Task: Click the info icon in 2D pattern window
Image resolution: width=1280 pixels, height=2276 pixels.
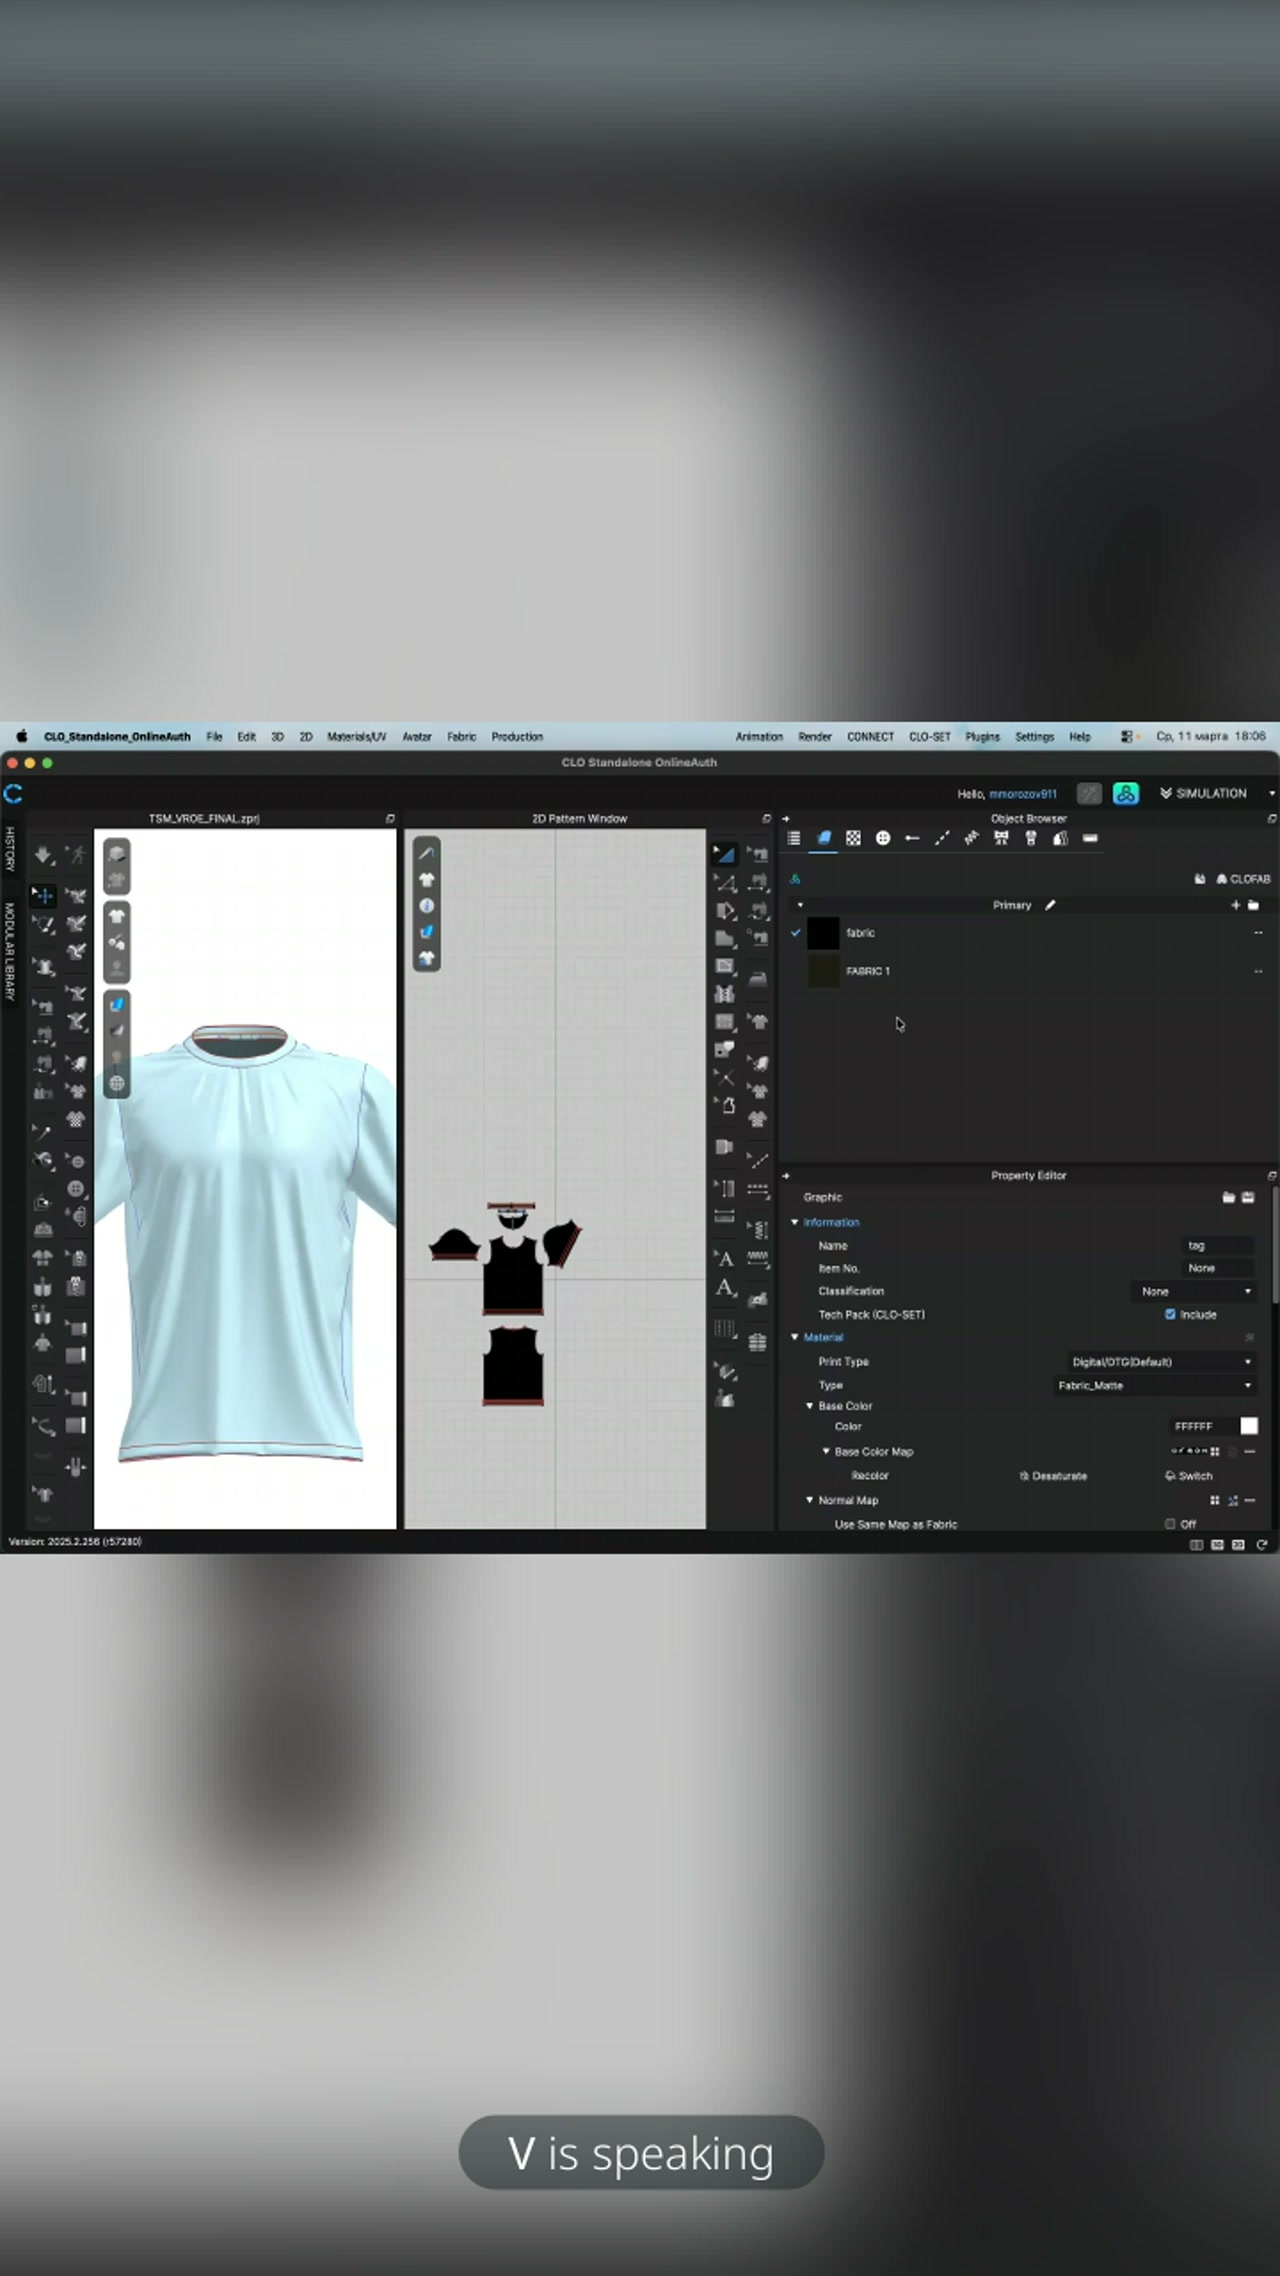Action: (x=427, y=906)
